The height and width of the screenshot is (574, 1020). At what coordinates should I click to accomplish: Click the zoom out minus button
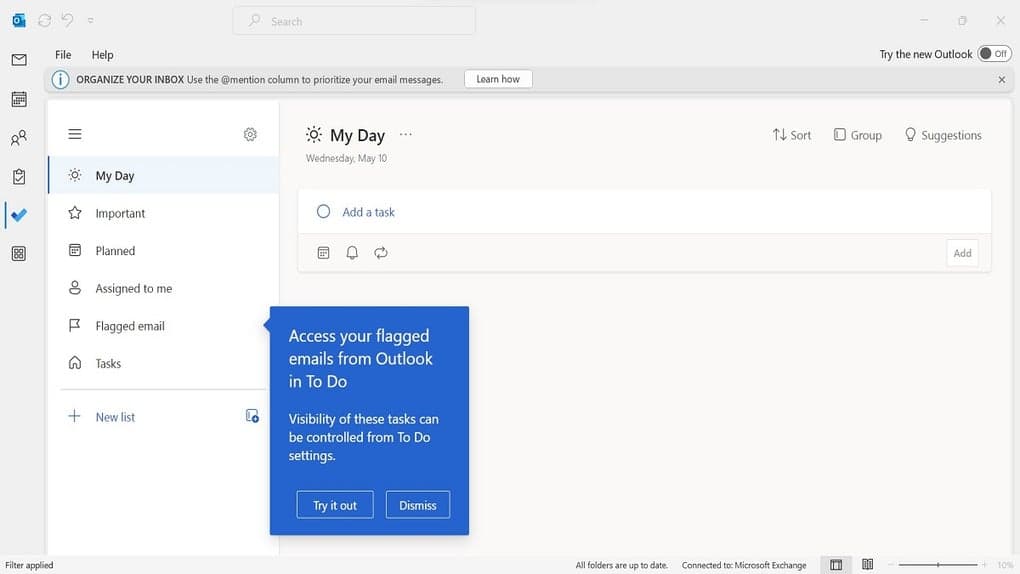coord(891,565)
